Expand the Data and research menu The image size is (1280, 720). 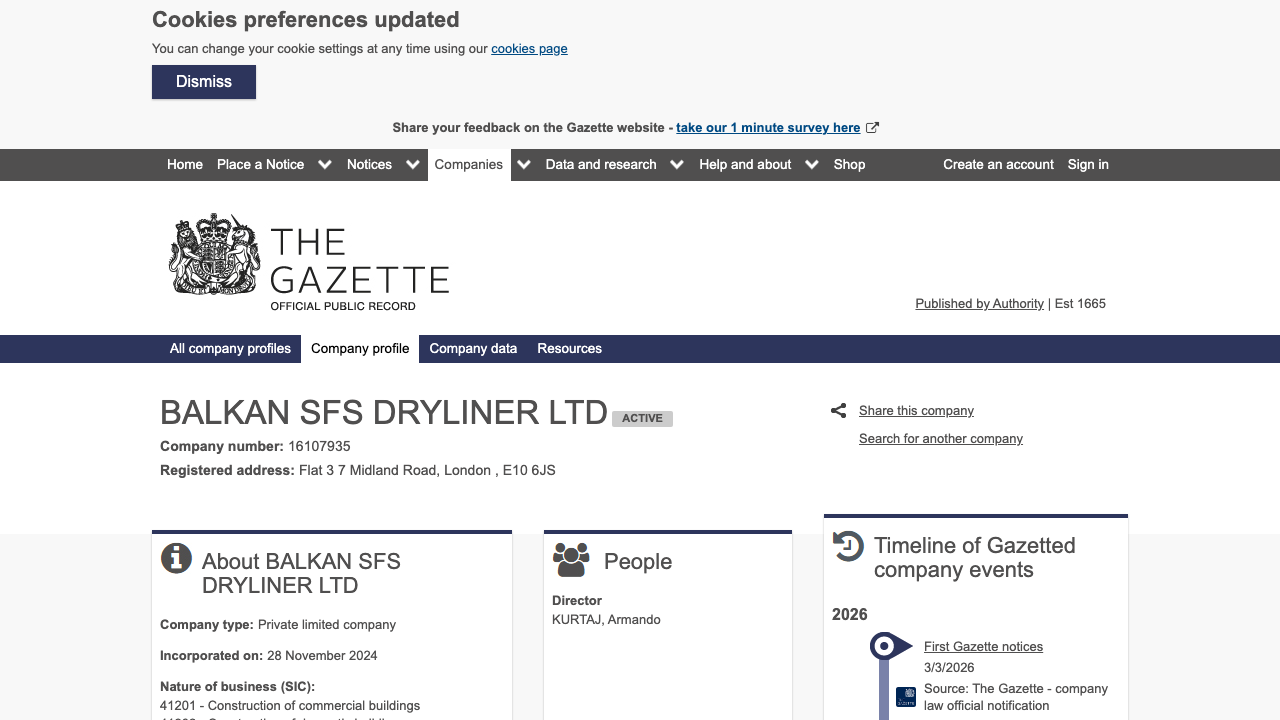(677, 164)
